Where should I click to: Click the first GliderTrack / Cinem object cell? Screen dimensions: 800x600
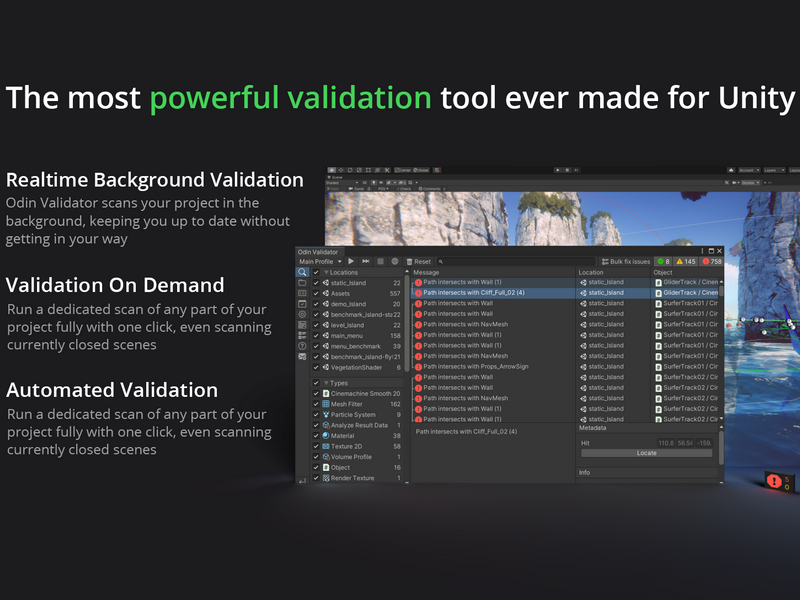coord(686,282)
